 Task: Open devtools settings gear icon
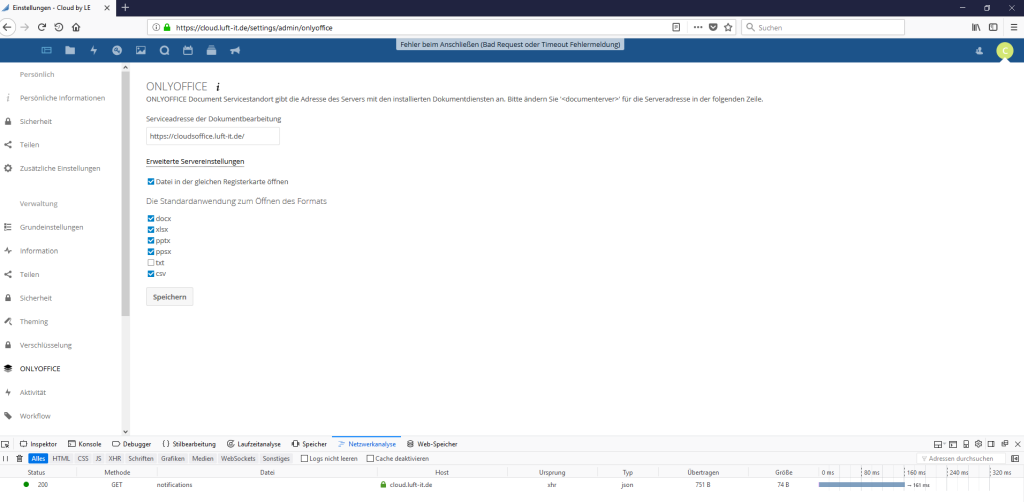click(978, 444)
